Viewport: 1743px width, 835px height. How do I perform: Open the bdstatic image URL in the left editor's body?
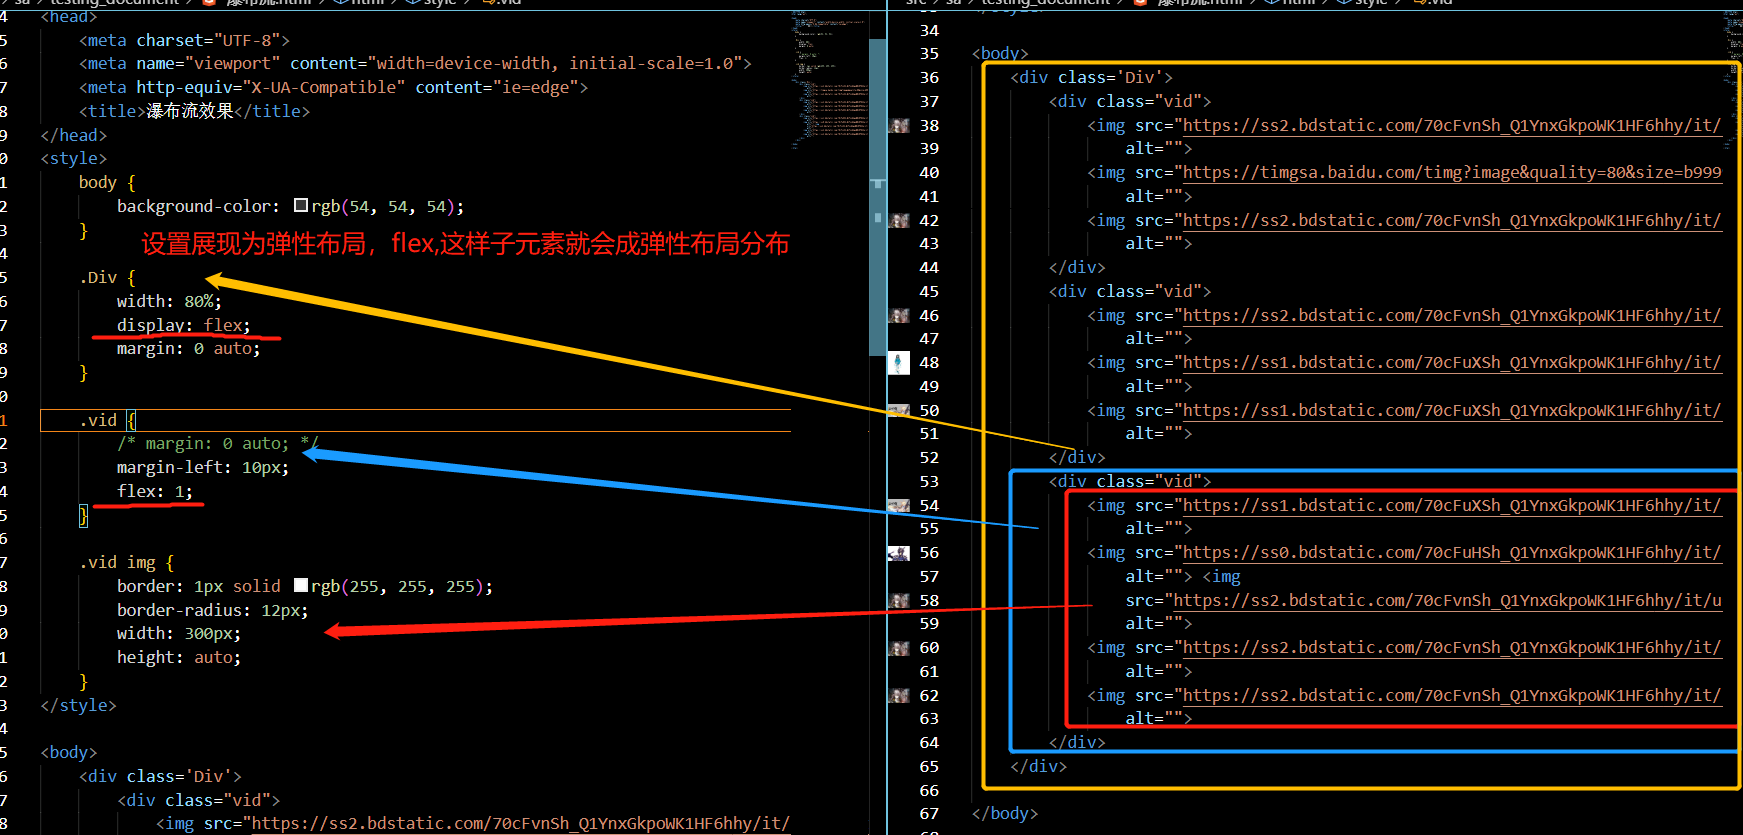point(520,823)
